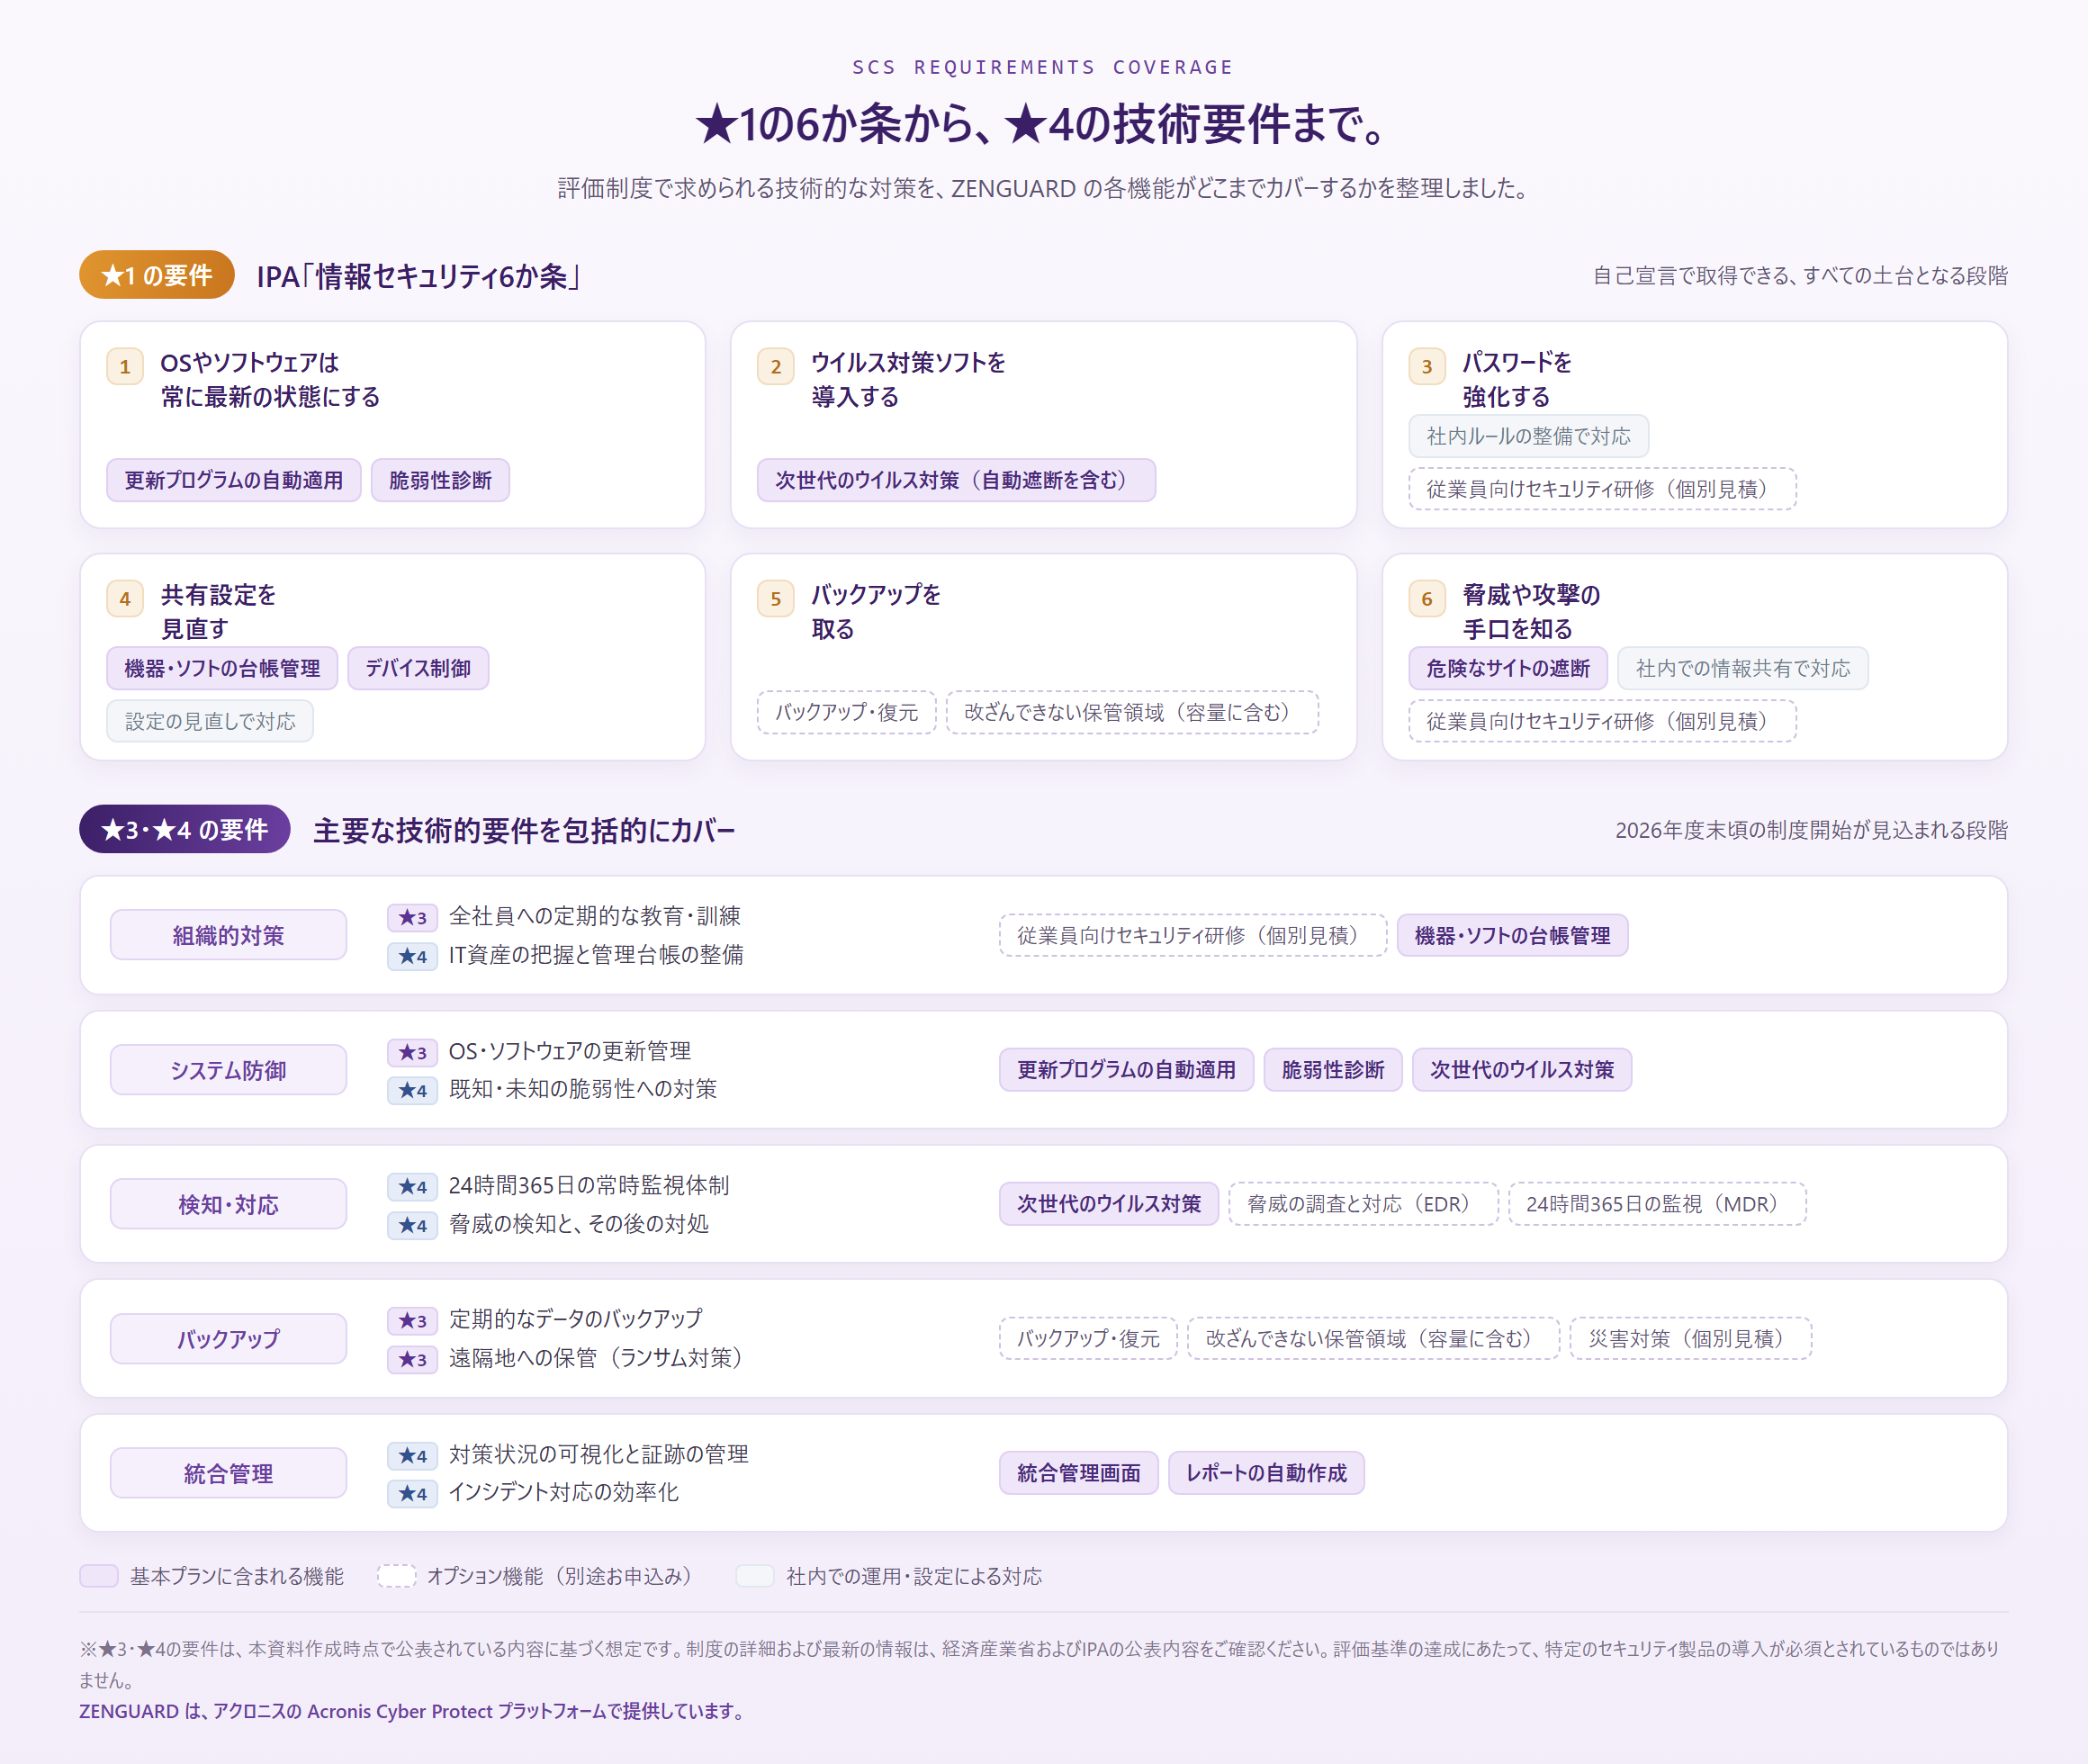Click the ★3 badge beside 定期的なデータのバックアップ
Image resolution: width=2088 pixels, height=1764 pixels.
413,1320
